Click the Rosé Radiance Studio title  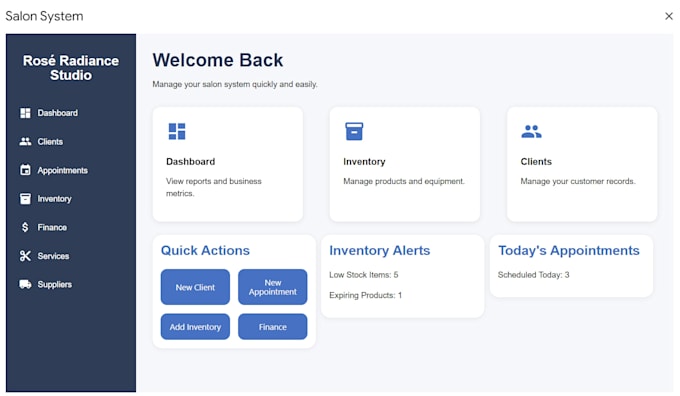click(x=71, y=68)
